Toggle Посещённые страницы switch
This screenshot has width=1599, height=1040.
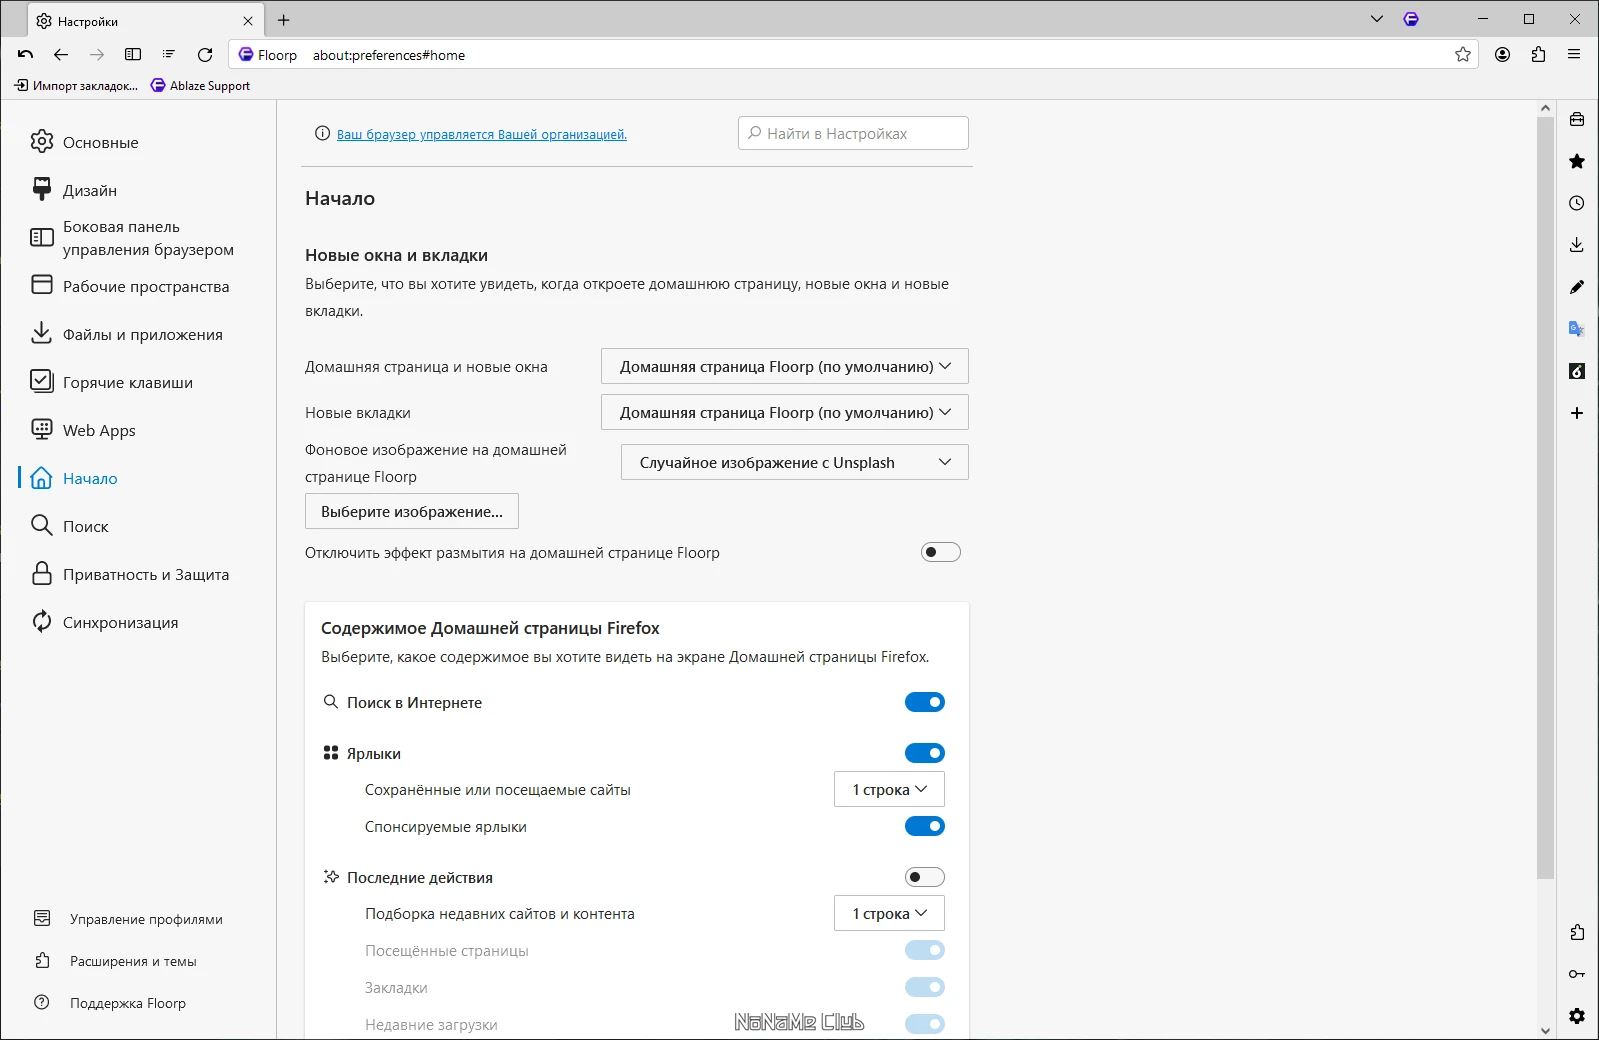point(925,950)
